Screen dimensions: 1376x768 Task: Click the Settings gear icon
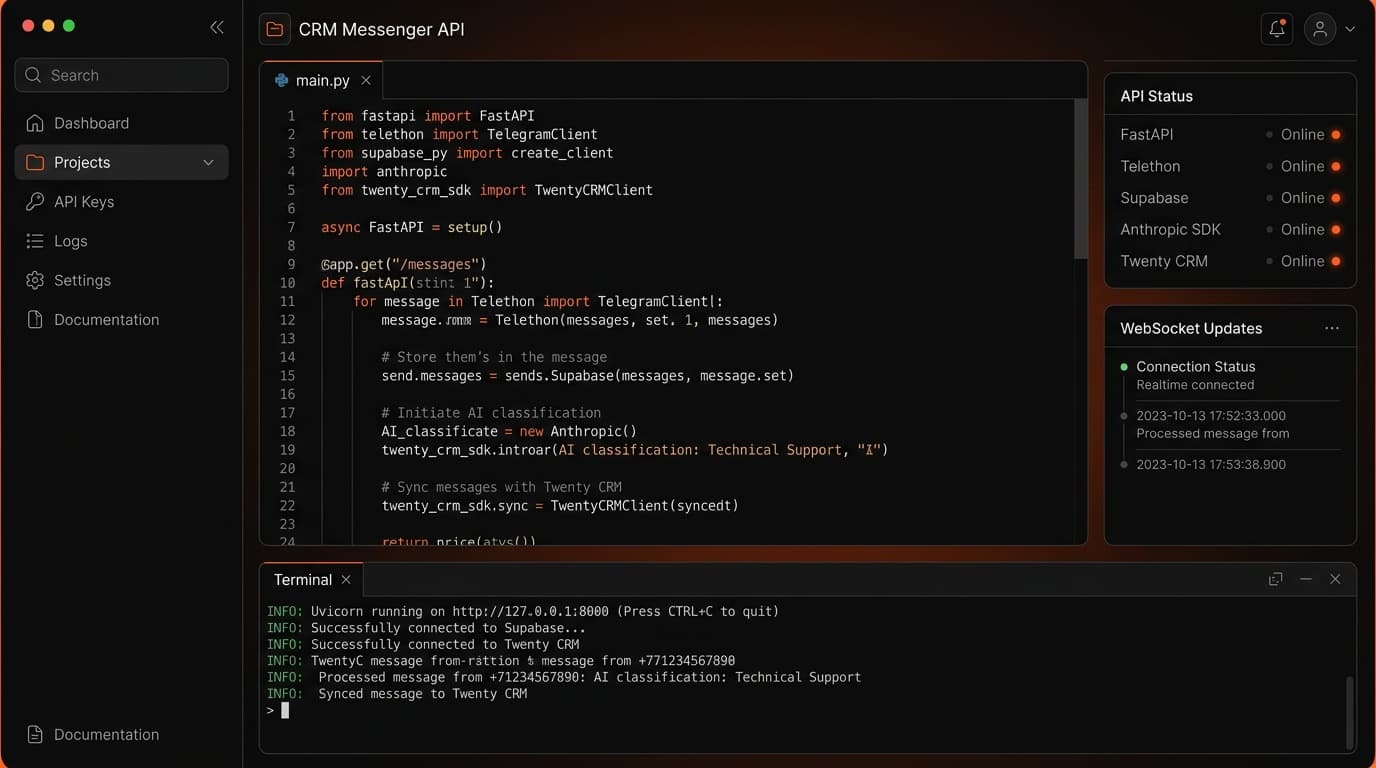point(36,280)
